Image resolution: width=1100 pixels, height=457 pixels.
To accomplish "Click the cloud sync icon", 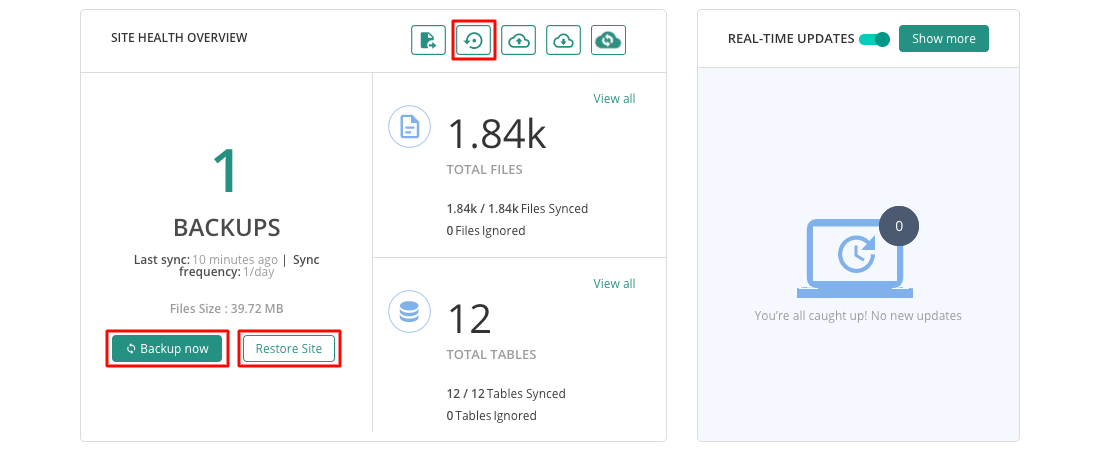I will 608,40.
